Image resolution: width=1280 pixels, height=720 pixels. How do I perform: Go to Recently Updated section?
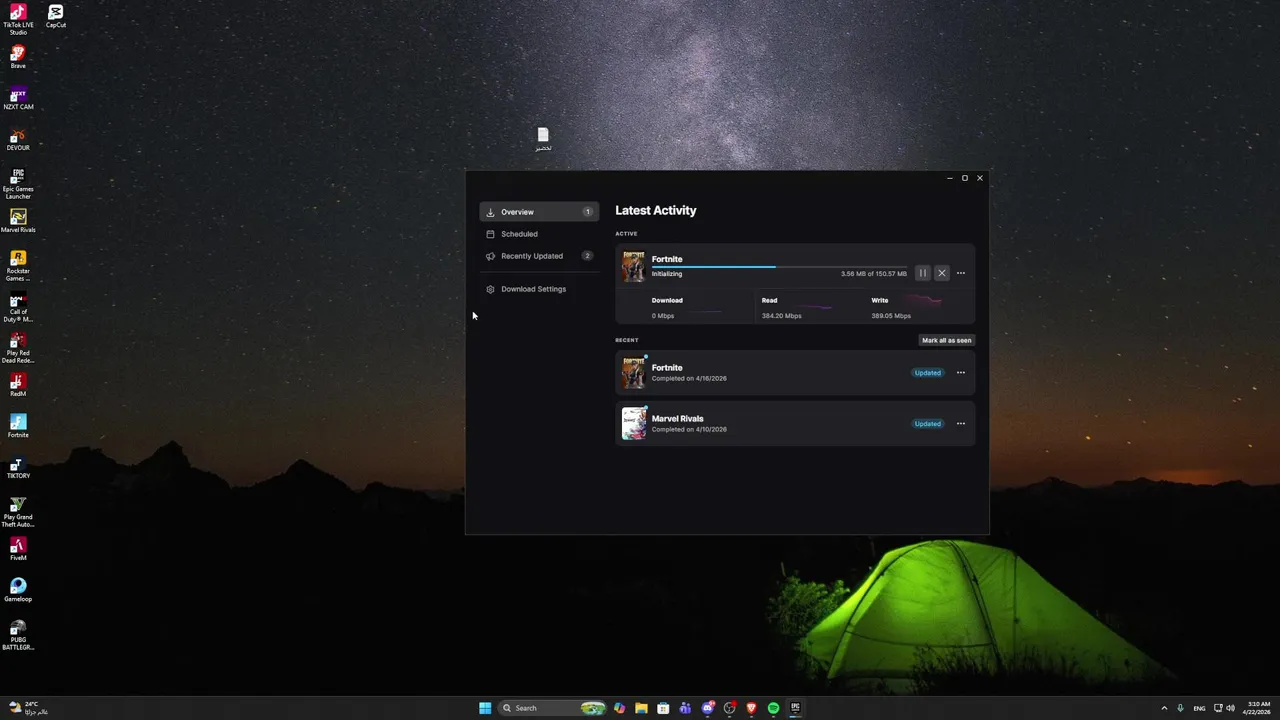[539, 256]
